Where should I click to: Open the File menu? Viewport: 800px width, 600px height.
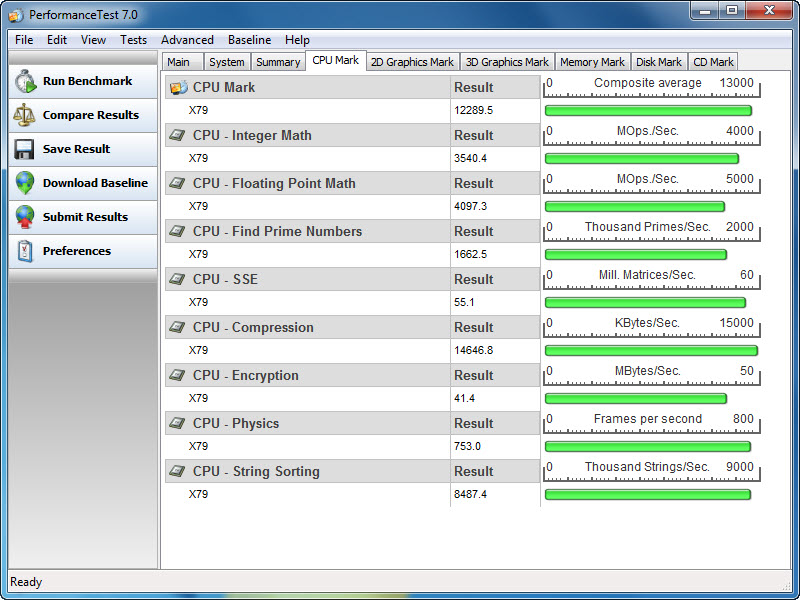(24, 40)
